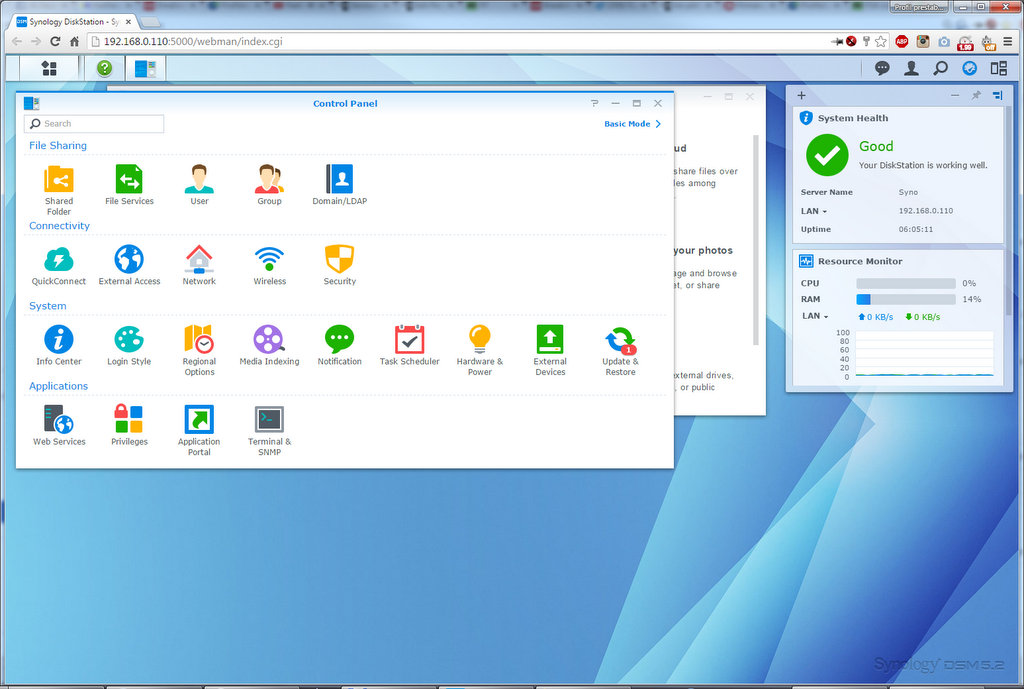The height and width of the screenshot is (689, 1024).
Task: Open the Security settings
Action: point(340,265)
